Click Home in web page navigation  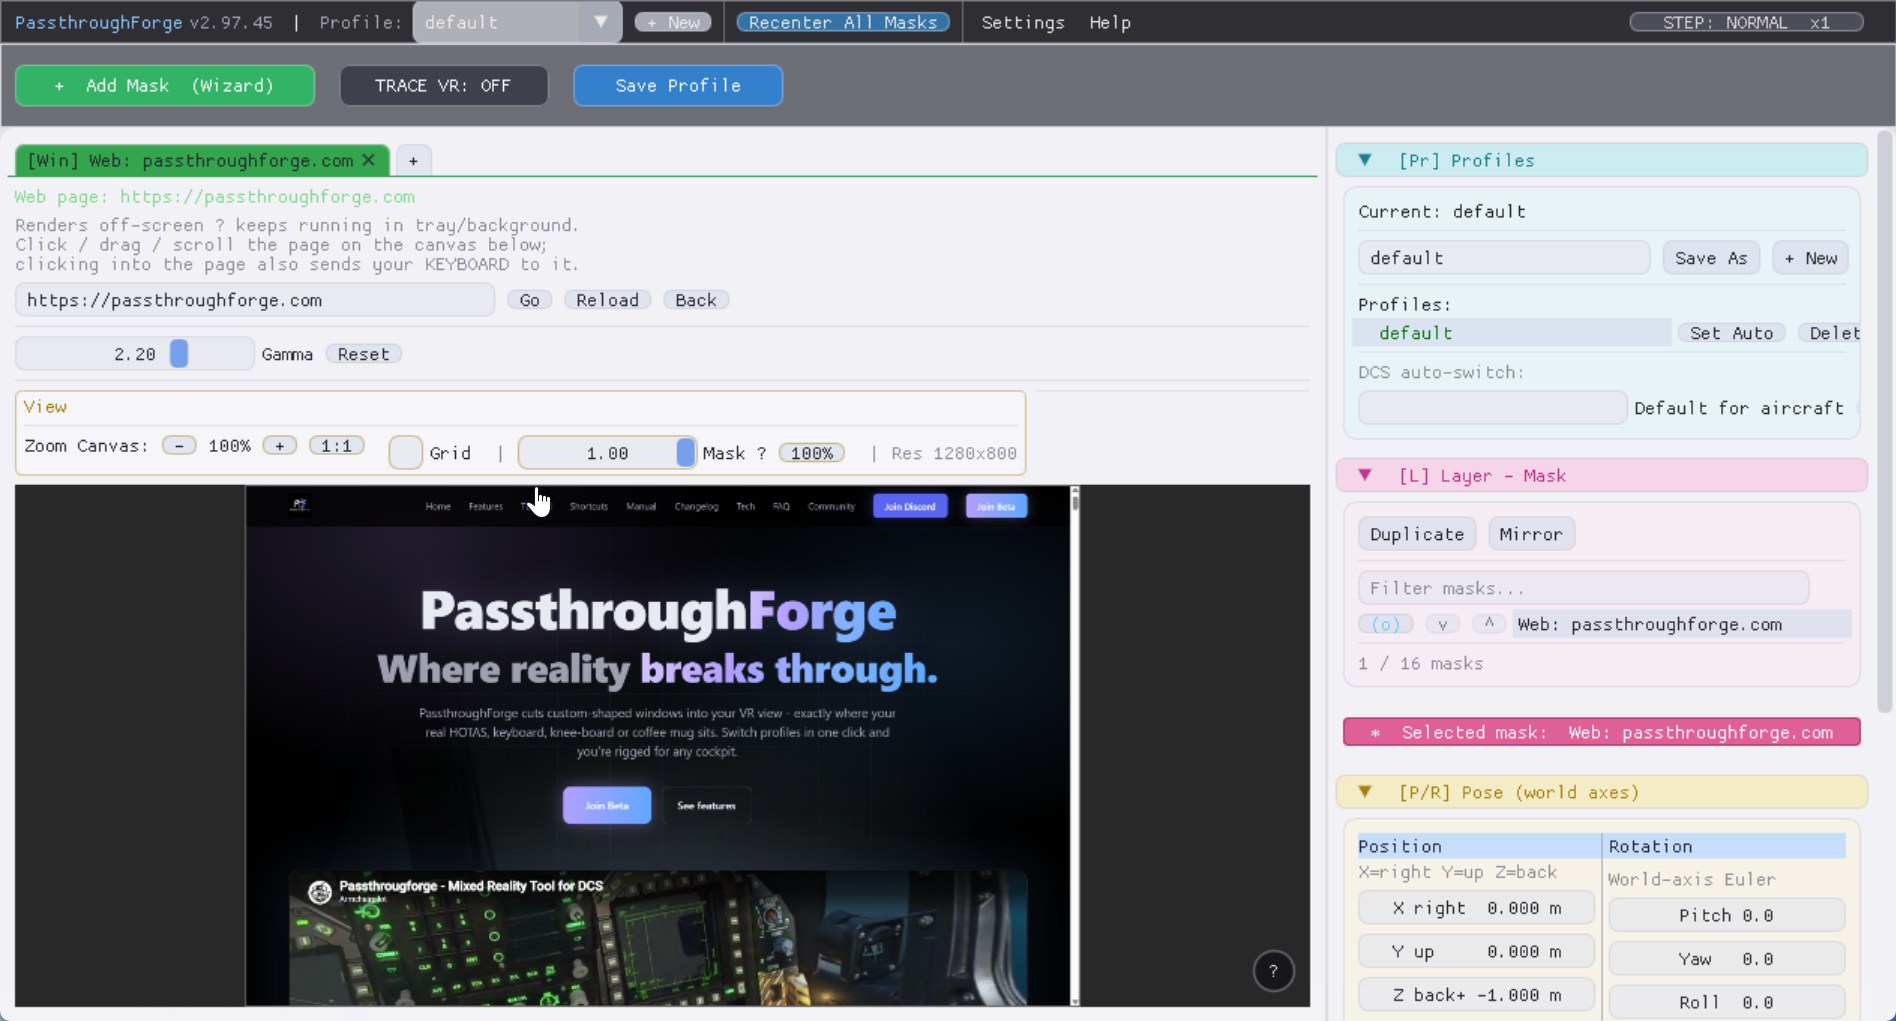point(438,507)
